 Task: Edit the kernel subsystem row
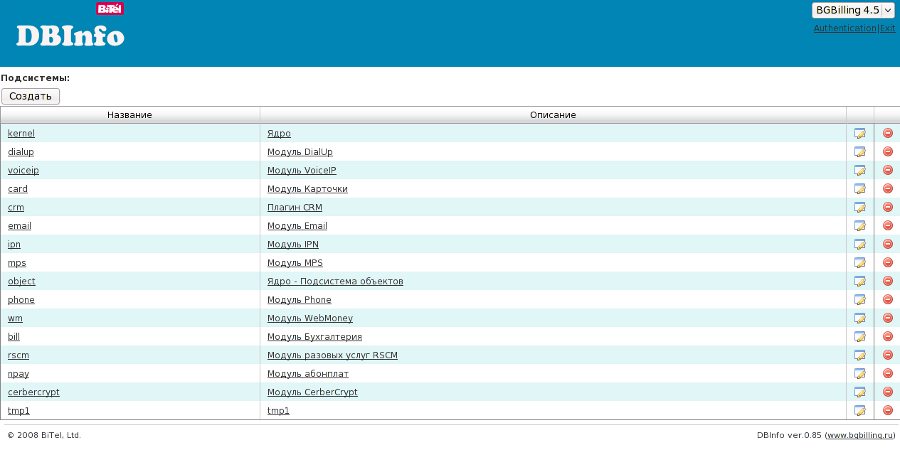[860, 134]
